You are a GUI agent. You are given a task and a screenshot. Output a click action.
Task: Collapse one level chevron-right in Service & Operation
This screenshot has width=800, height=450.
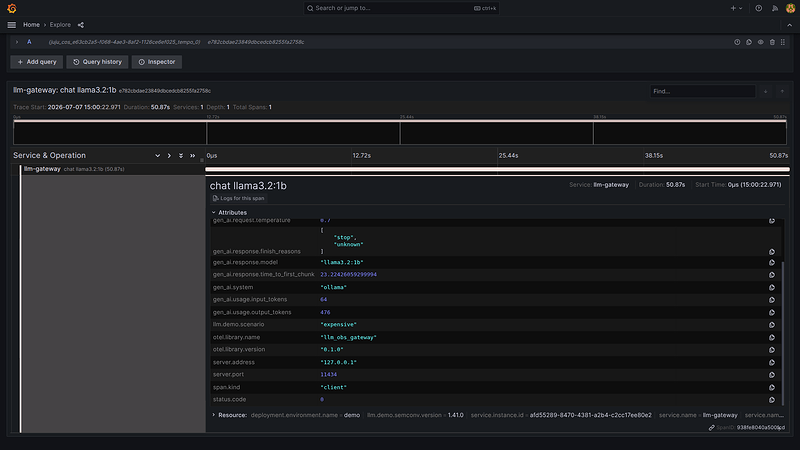pyautogui.click(x=169, y=156)
